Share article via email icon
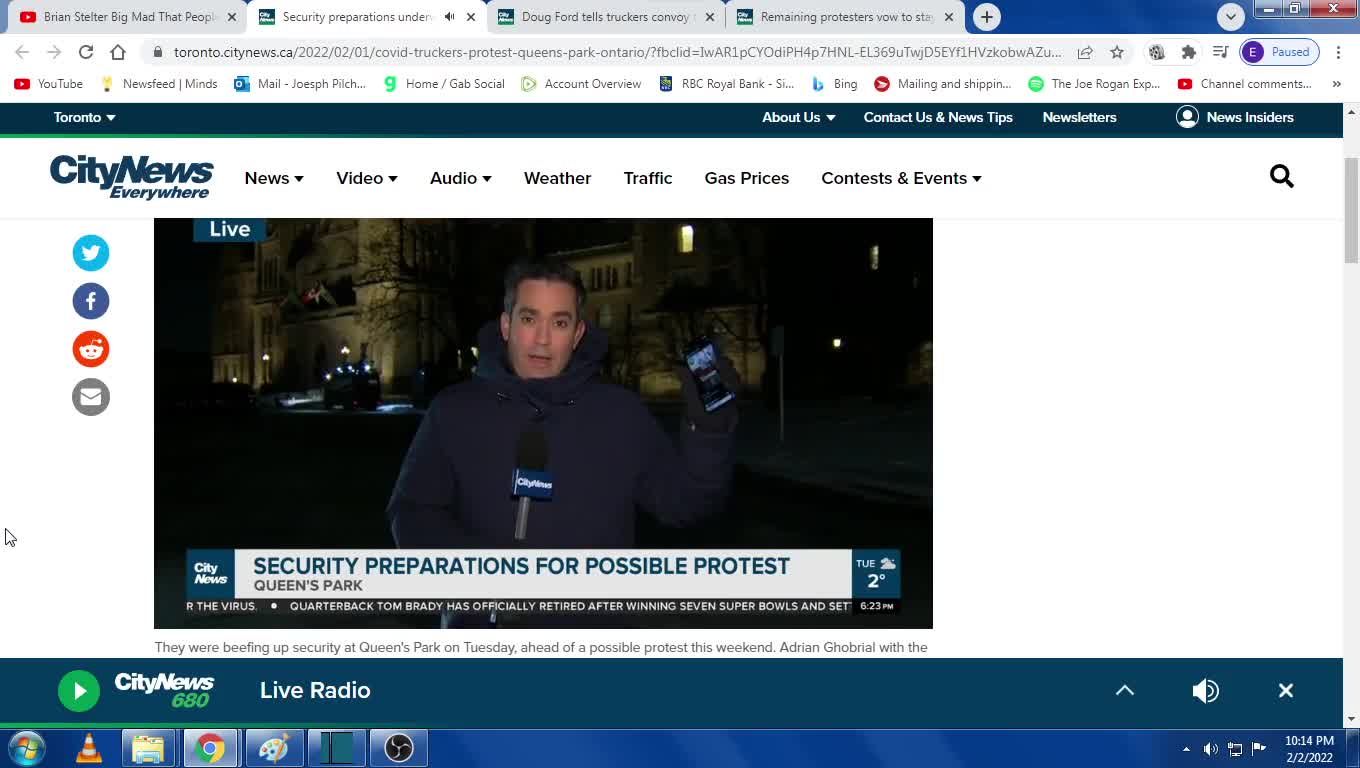The height and width of the screenshot is (768, 1360). pos(91,397)
